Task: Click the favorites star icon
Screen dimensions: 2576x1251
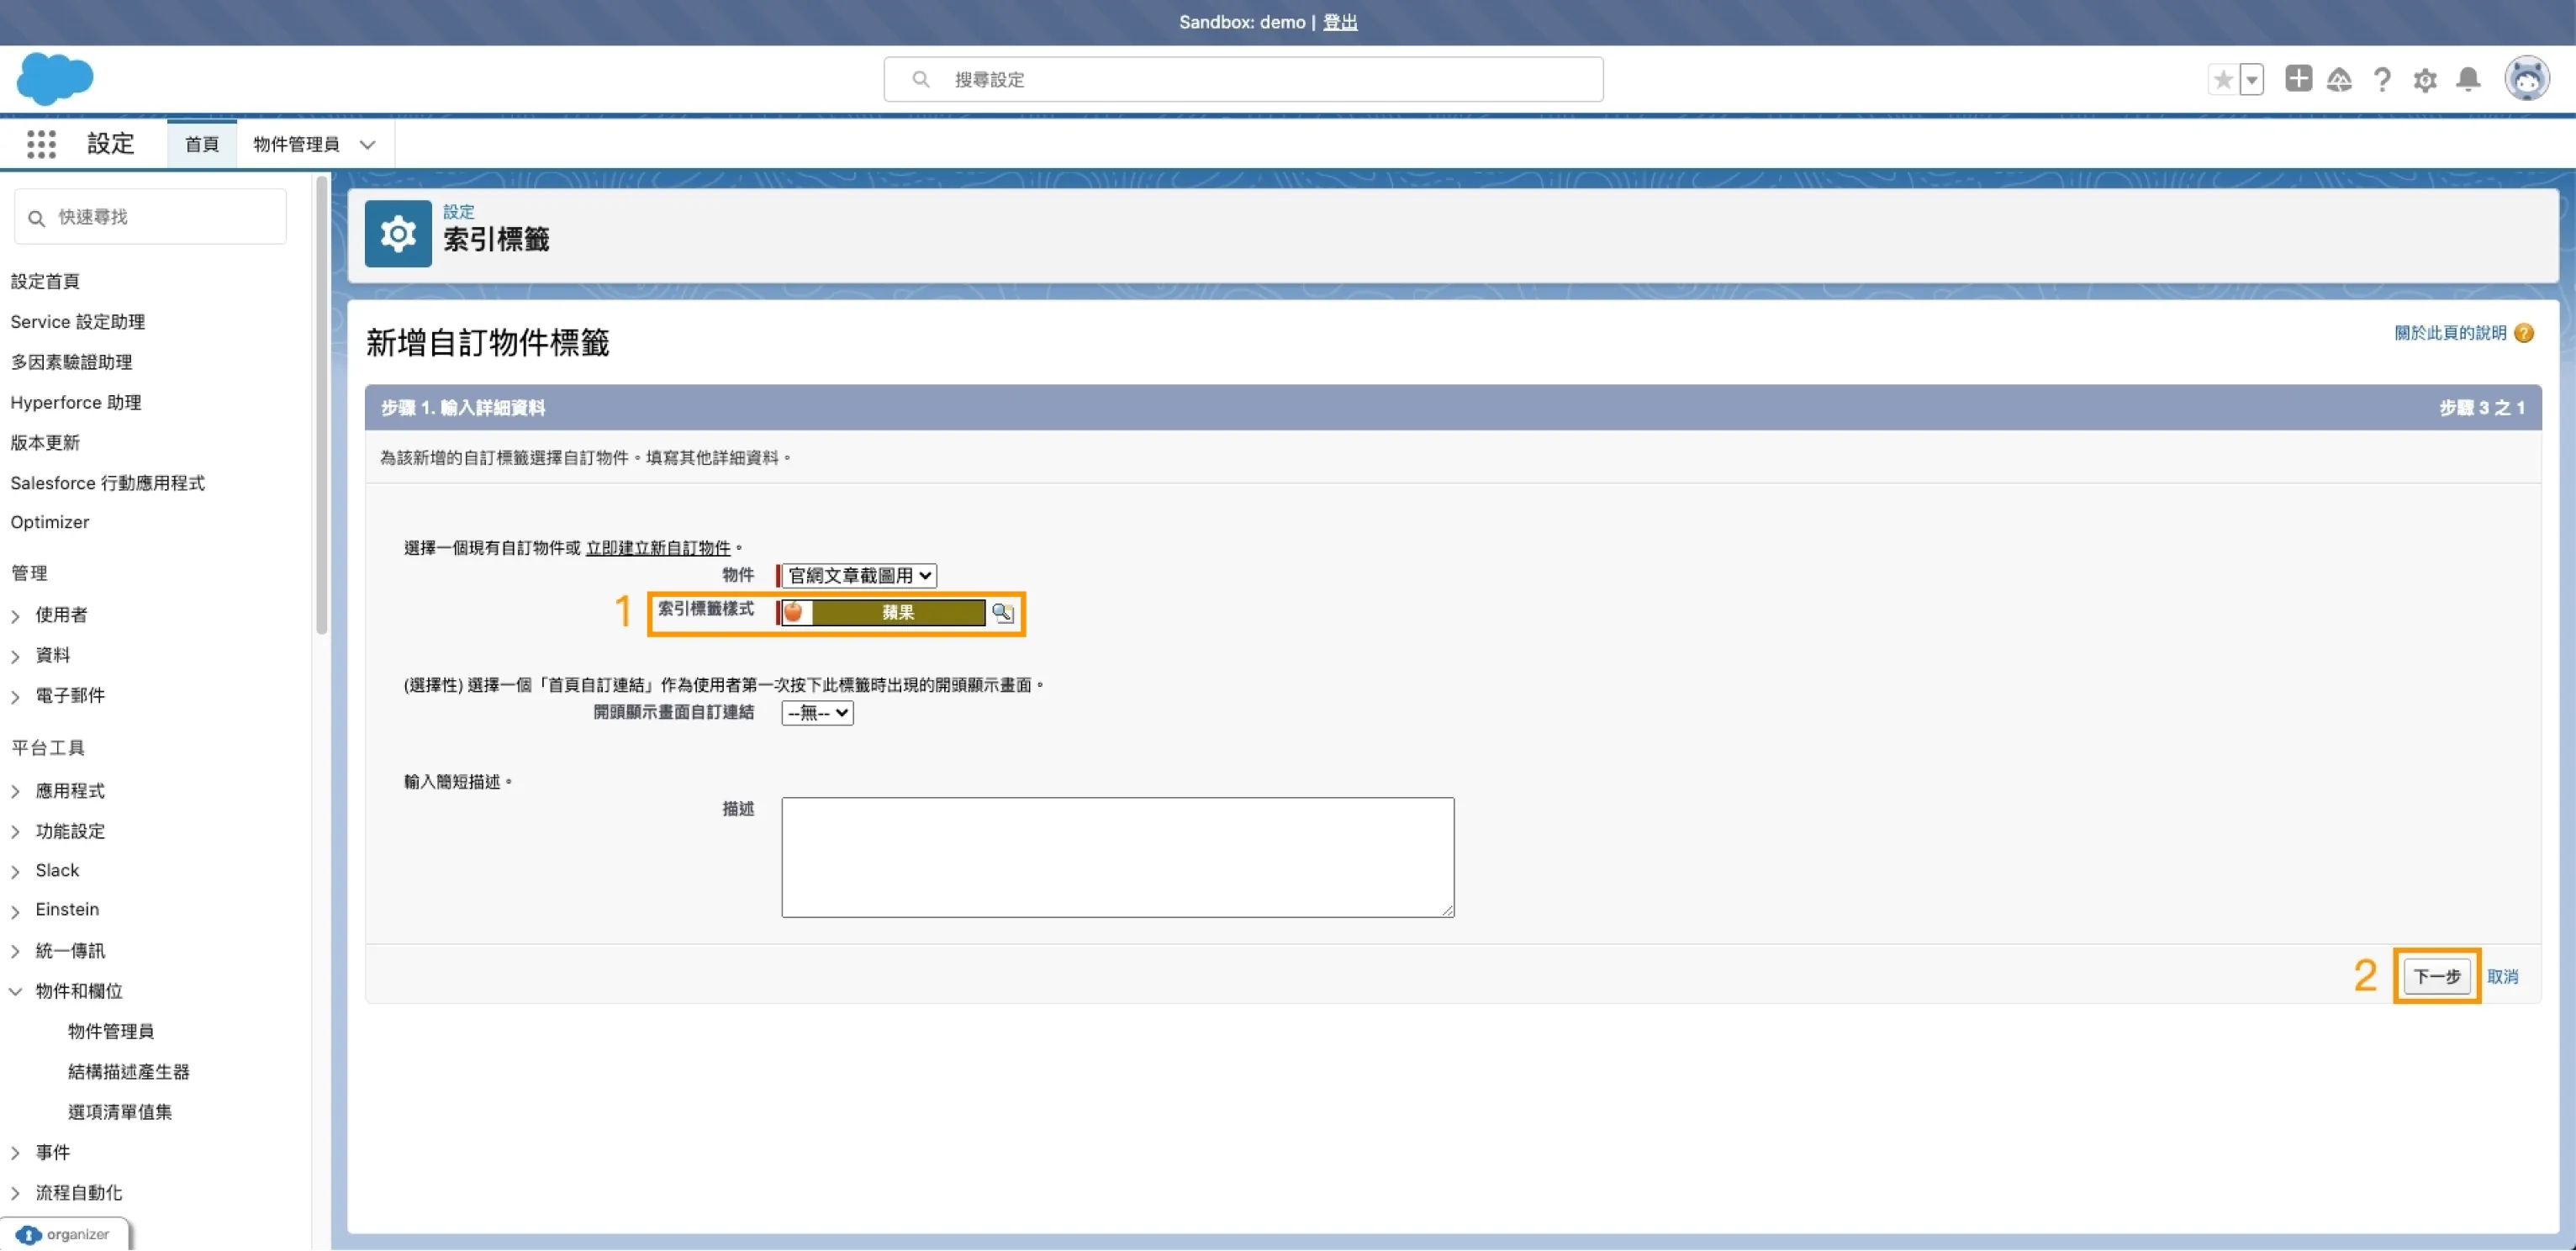Action: 2222,79
